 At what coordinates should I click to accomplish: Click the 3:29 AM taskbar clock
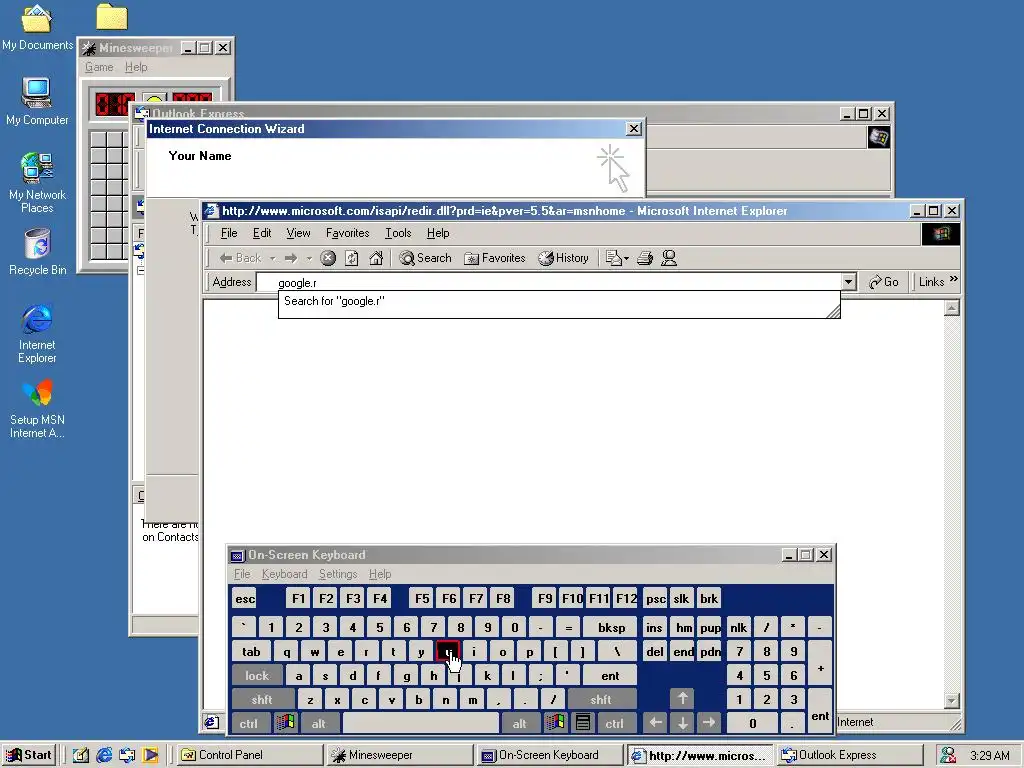point(989,756)
